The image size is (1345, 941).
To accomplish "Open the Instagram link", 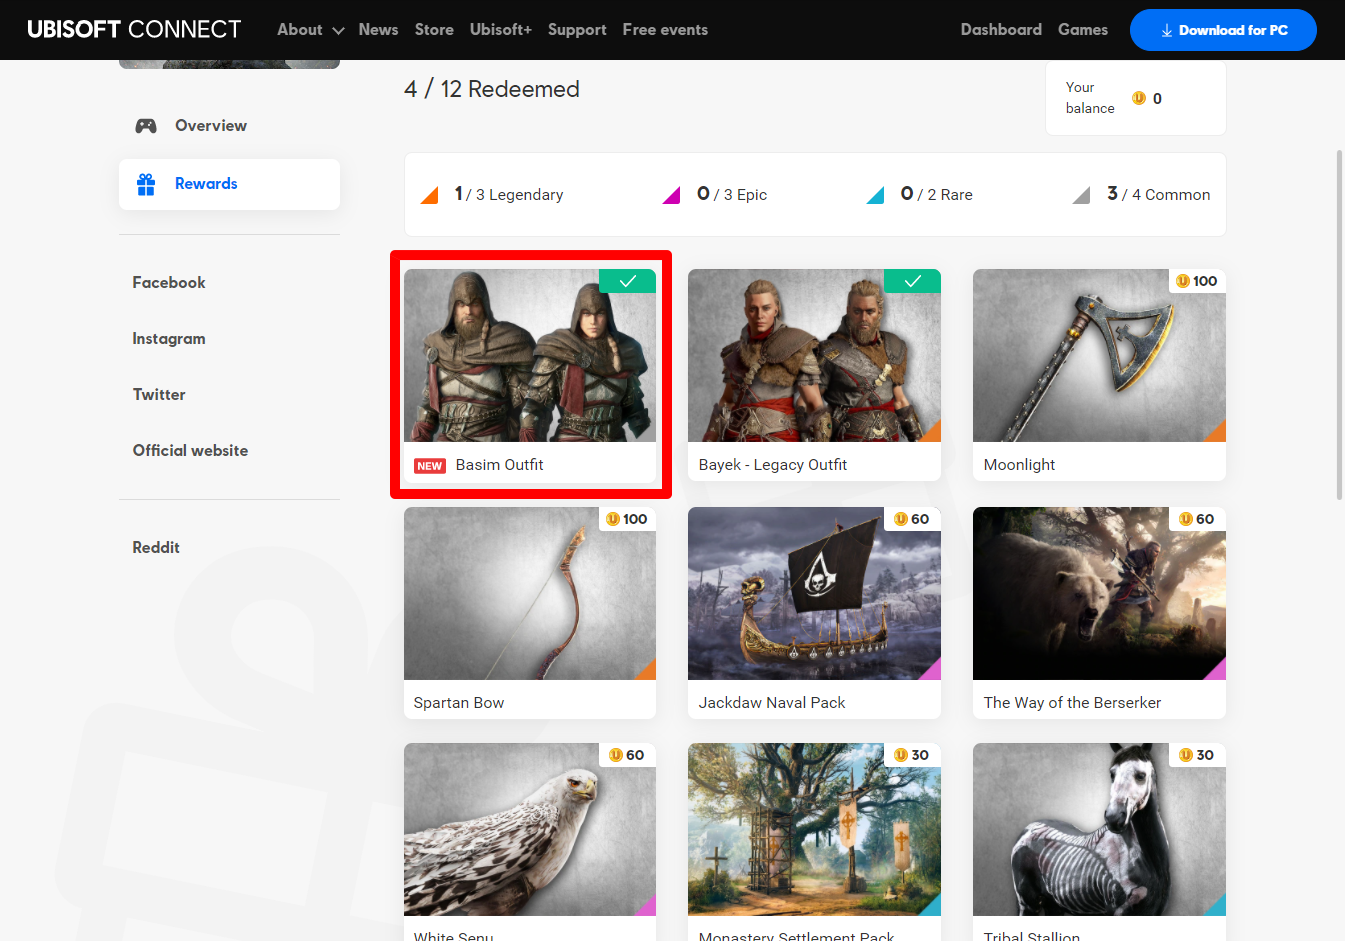I will coord(169,339).
